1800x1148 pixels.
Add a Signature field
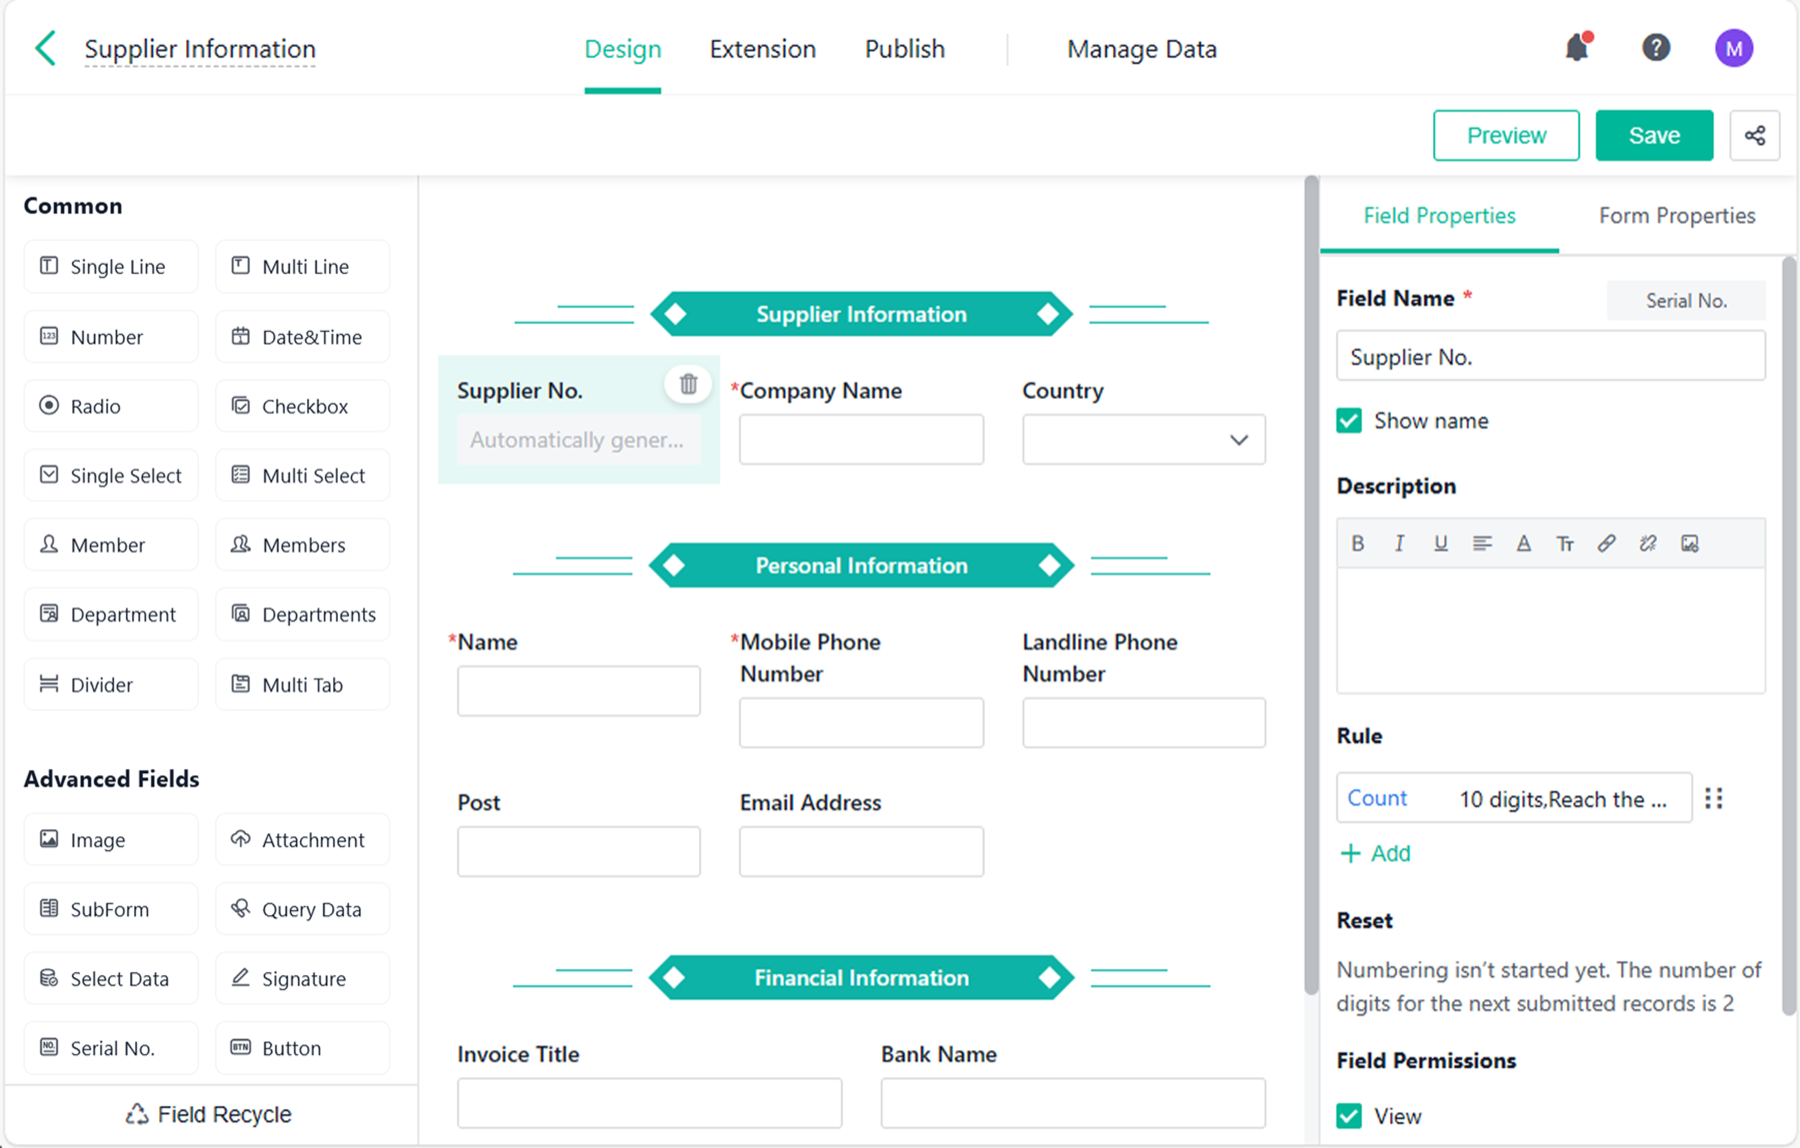(303, 978)
